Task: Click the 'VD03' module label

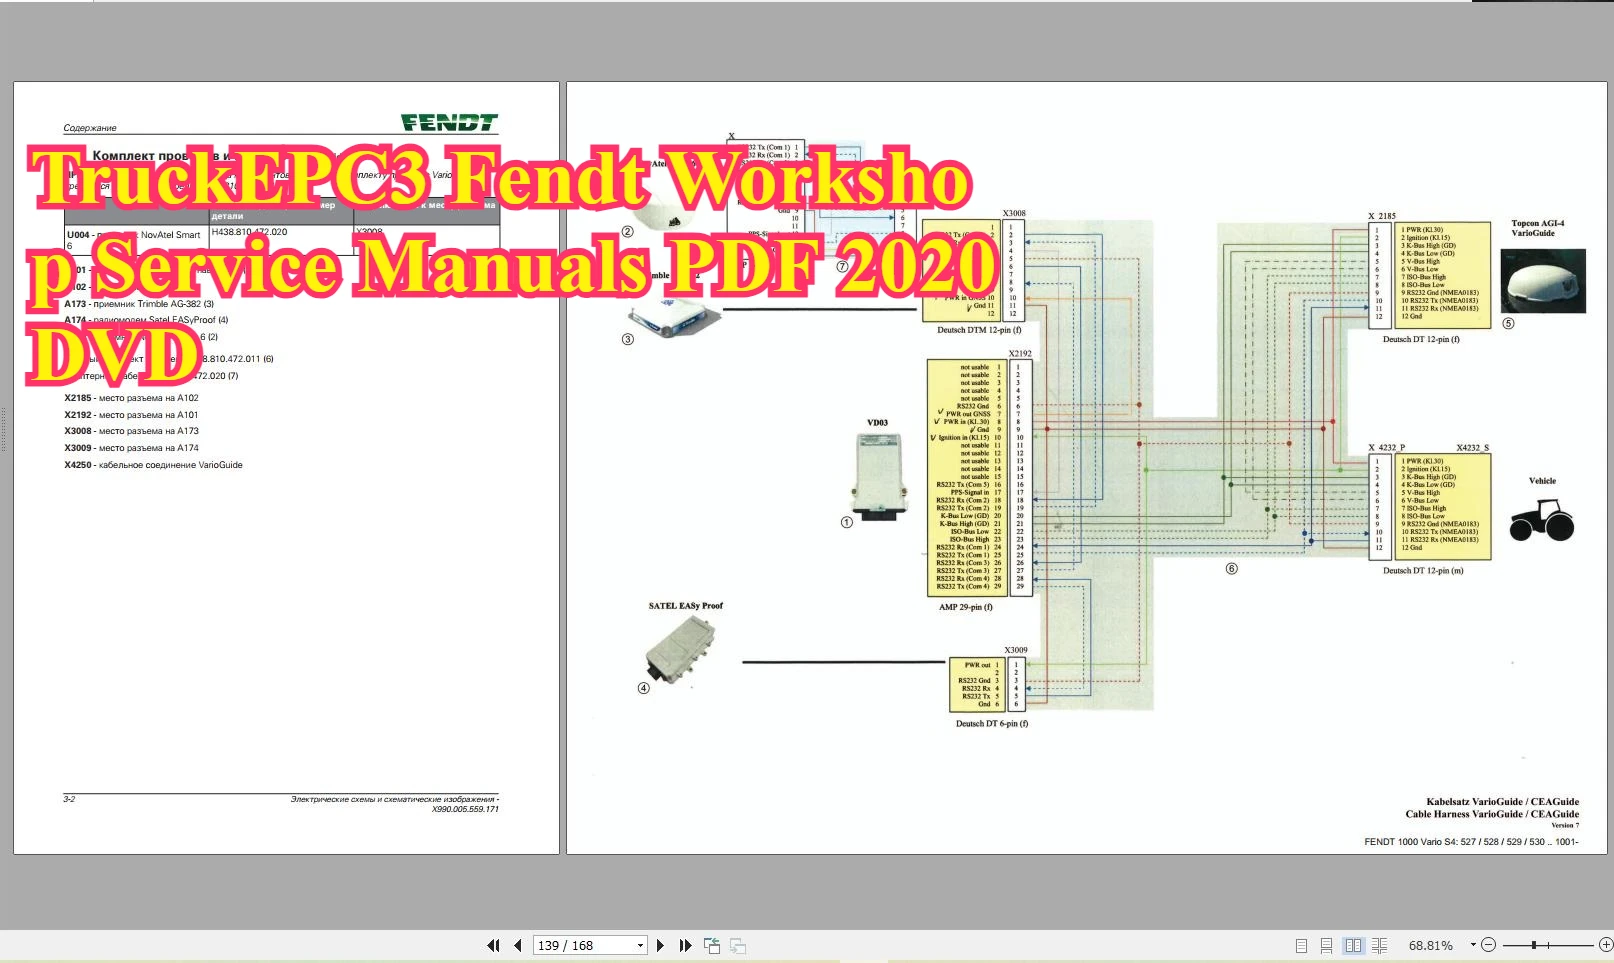Action: click(877, 423)
